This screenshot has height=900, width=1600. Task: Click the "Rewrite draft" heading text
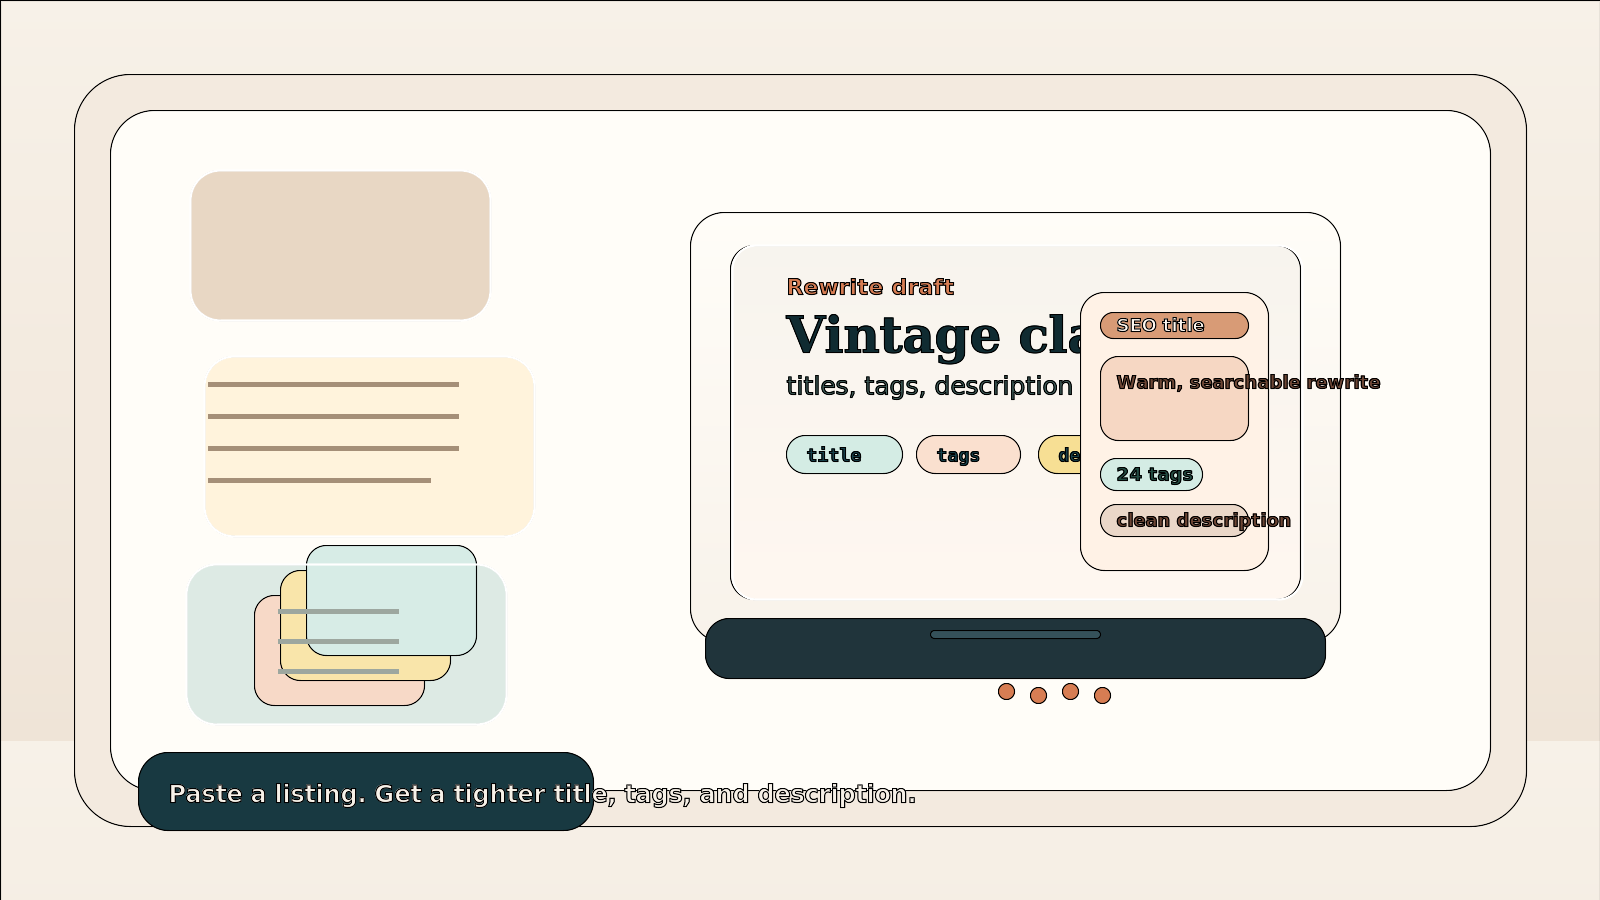click(870, 287)
